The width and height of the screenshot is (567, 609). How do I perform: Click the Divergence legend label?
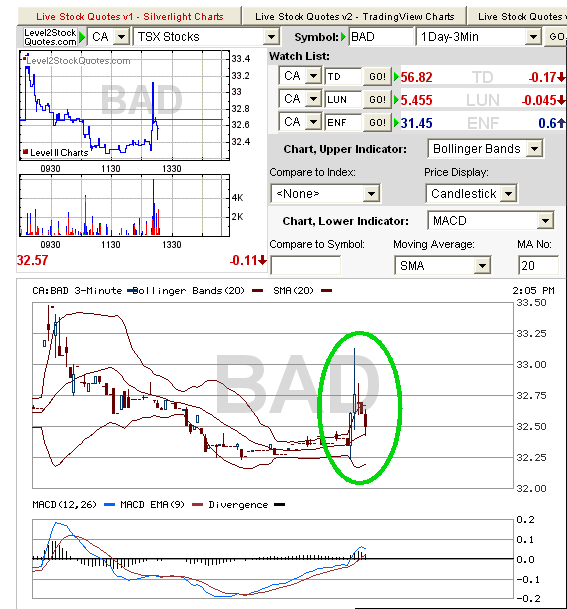pos(238,505)
